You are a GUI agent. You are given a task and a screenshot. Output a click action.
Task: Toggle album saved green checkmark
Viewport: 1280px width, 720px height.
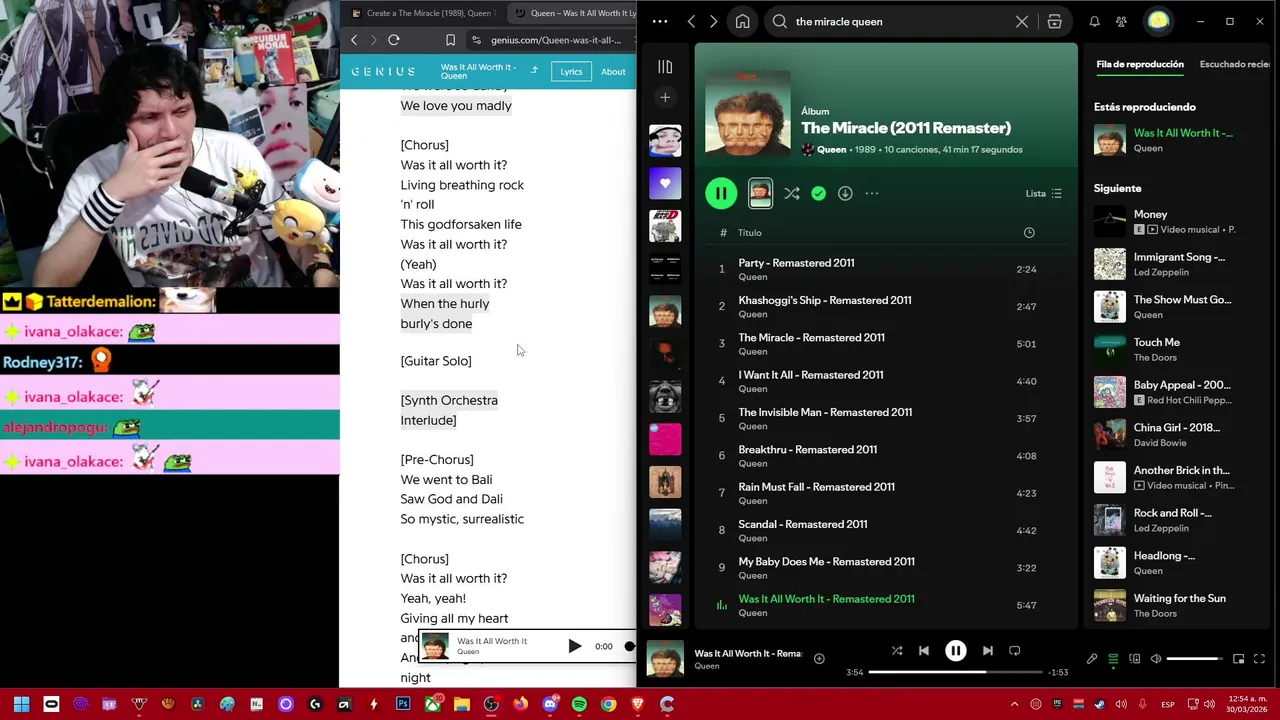pos(818,193)
